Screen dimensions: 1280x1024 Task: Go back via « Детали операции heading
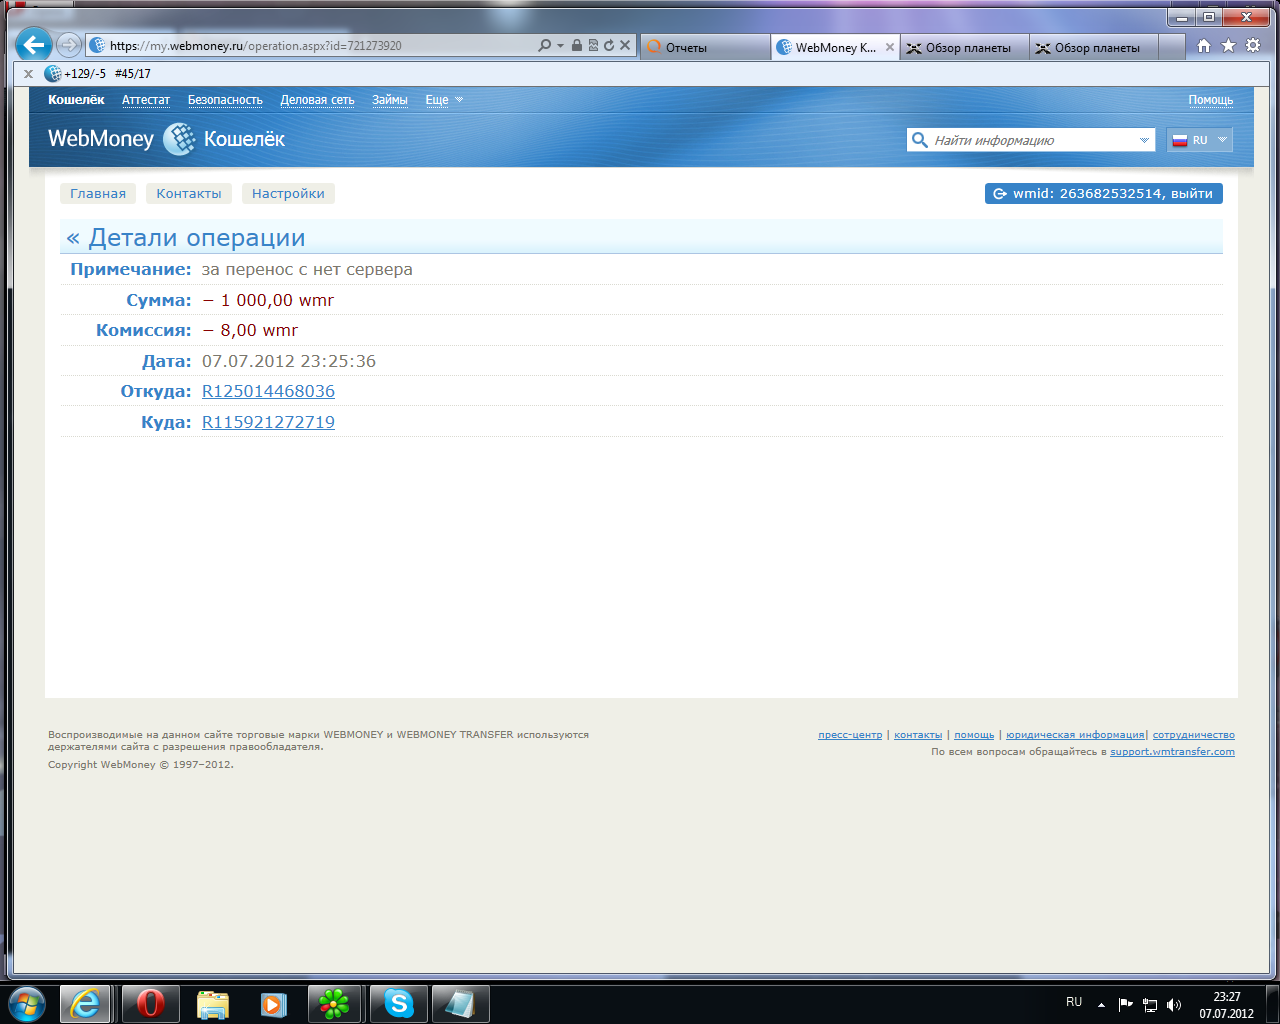point(186,238)
